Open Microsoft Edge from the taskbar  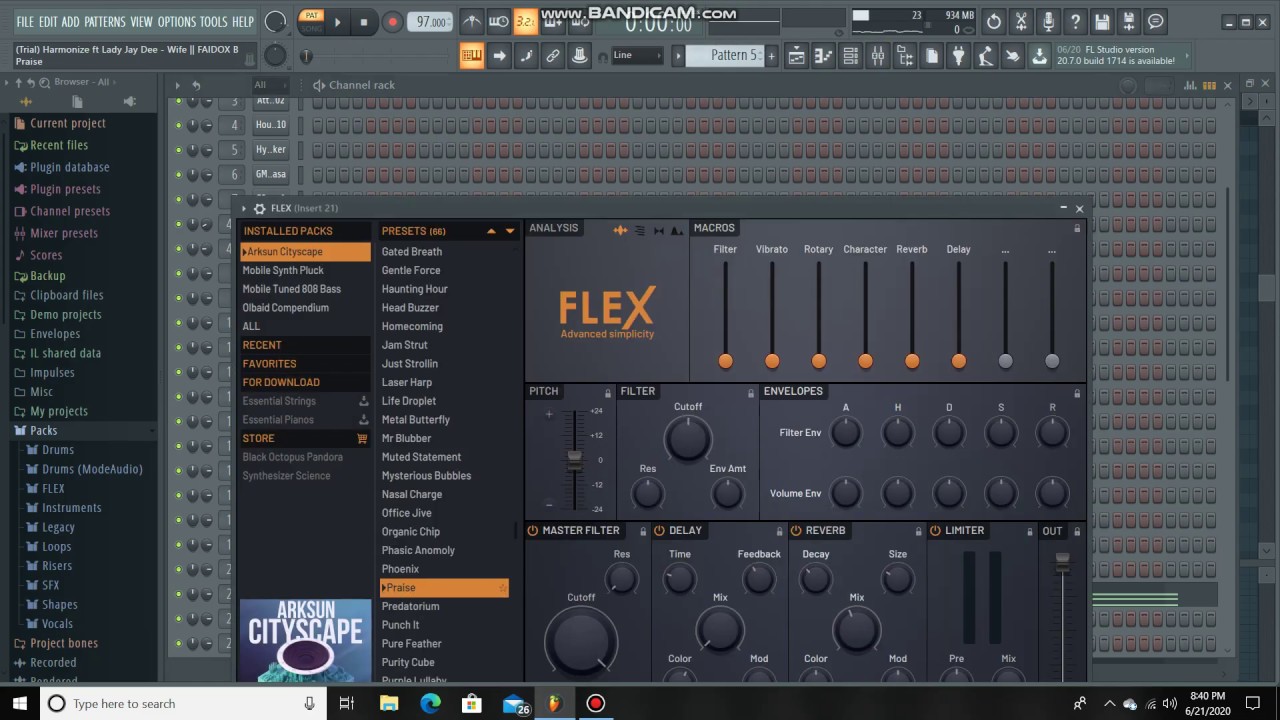click(x=430, y=703)
